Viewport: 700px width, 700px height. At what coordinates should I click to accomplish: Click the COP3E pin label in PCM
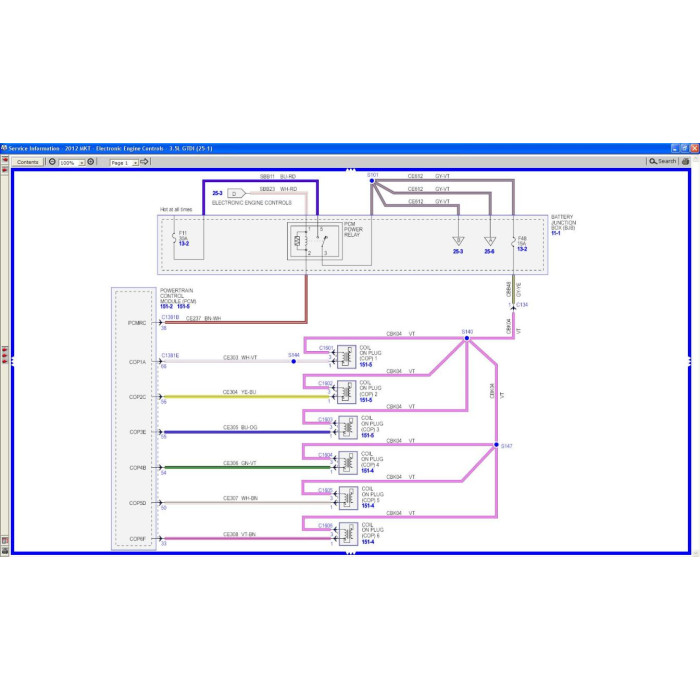point(138,432)
